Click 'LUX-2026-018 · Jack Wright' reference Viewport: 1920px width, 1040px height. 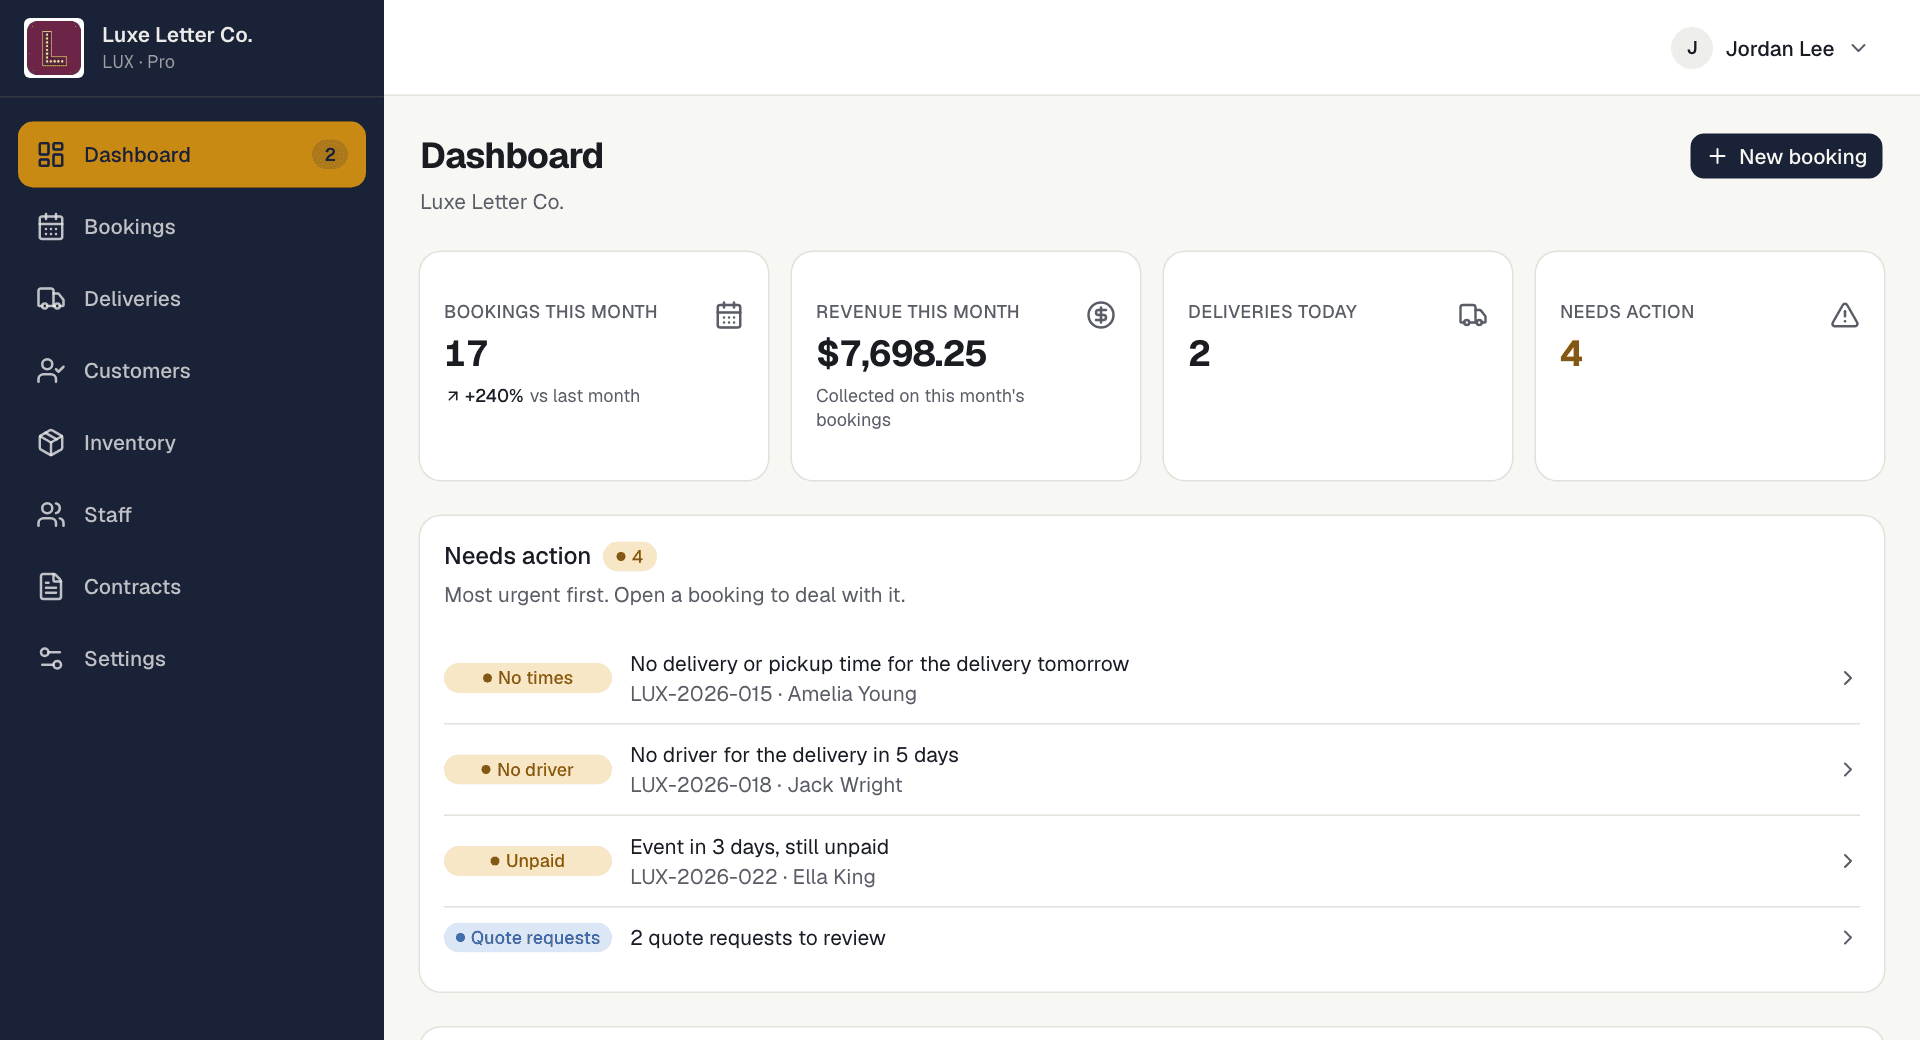point(766,785)
